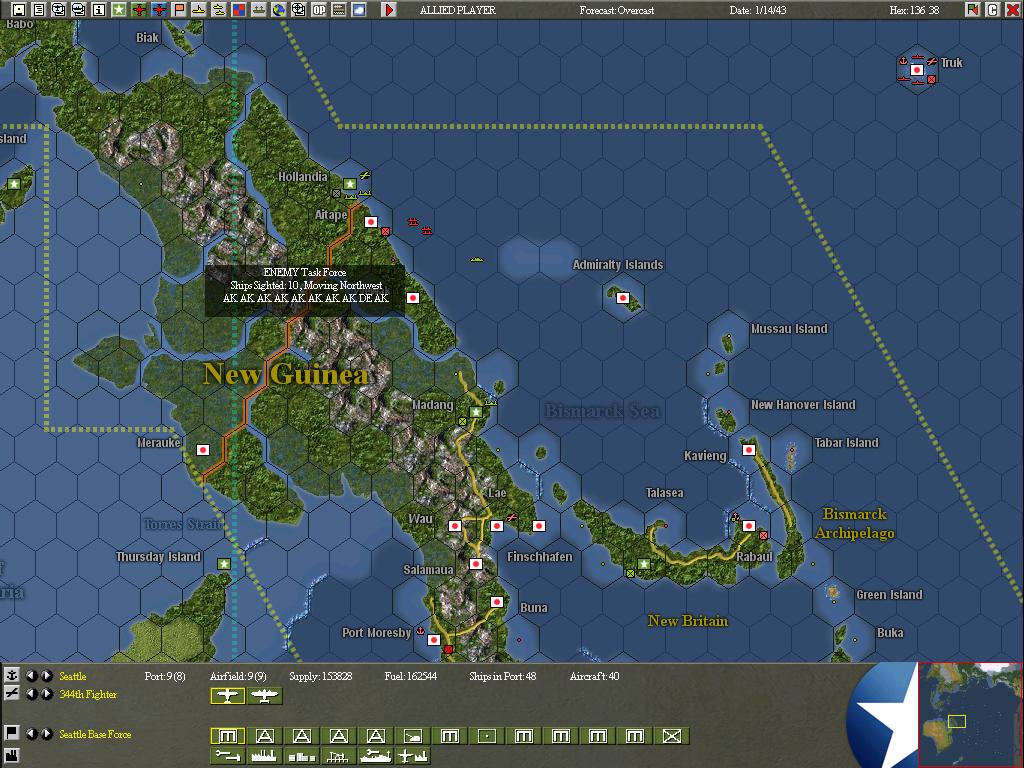Click the red play end-turn arrow
This screenshot has height=768, width=1024.
tap(389, 10)
